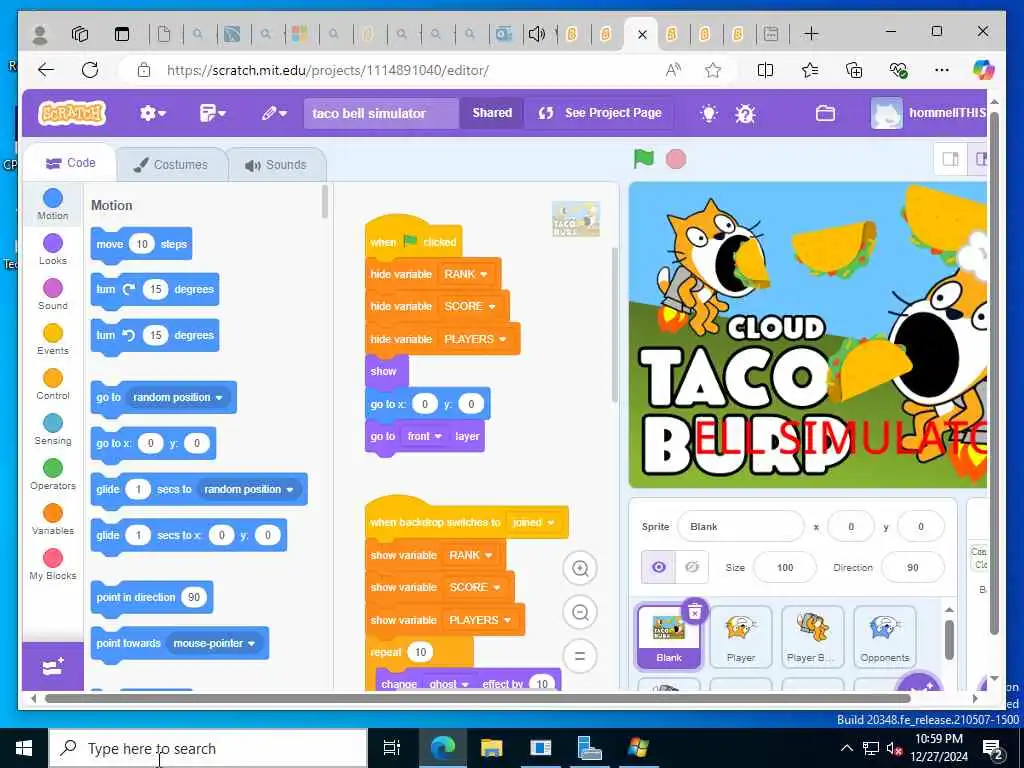The image size is (1024, 768).
Task: Switch to the Code tab
Action: pyautogui.click(x=70, y=163)
